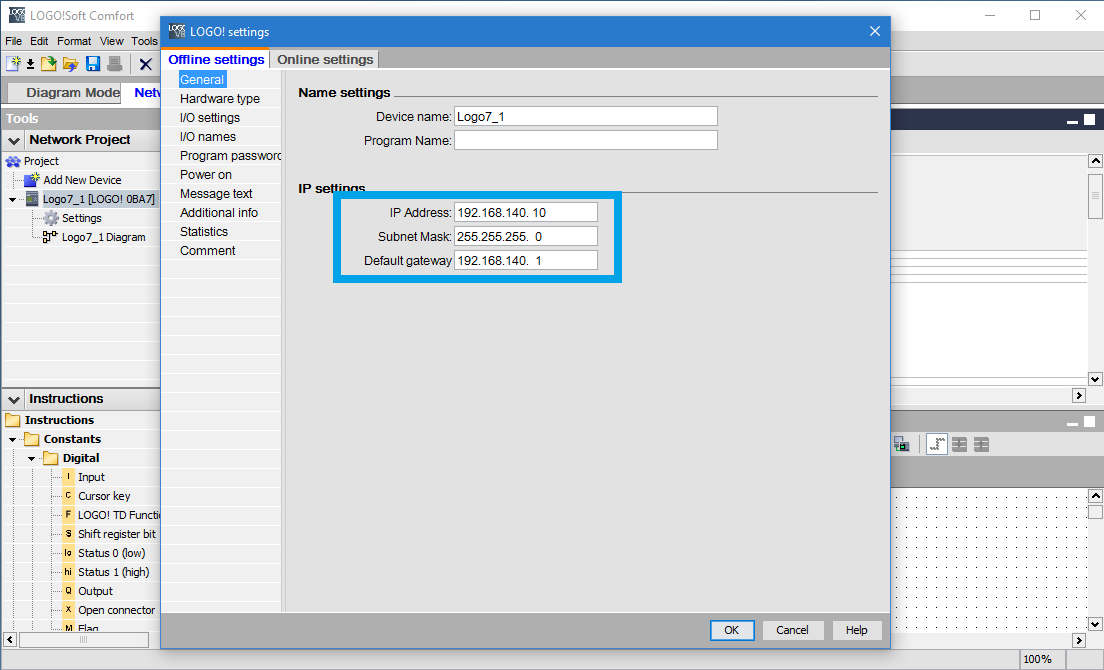Click the Default gateway field
This screenshot has height=670, width=1104.
pyautogui.click(x=526, y=260)
